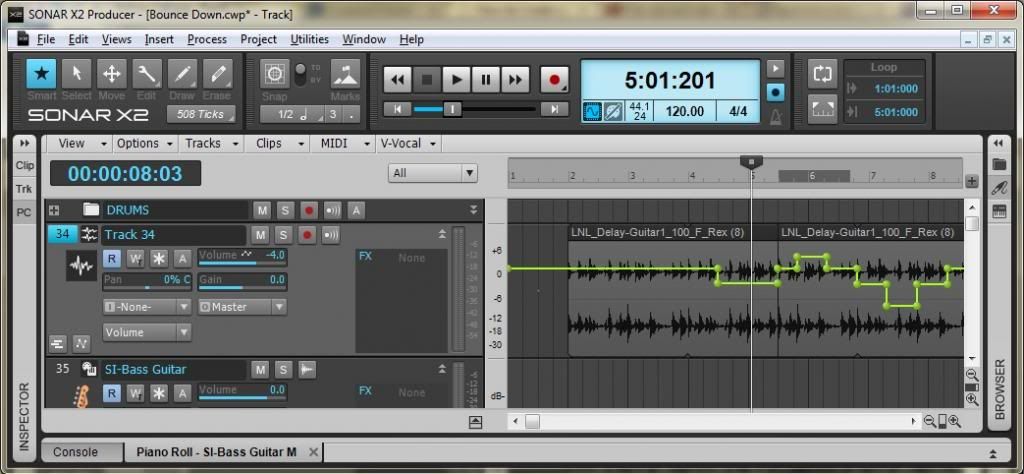The height and width of the screenshot is (474, 1024).
Task: Expand the DRUMS track folder
Action: 54,210
